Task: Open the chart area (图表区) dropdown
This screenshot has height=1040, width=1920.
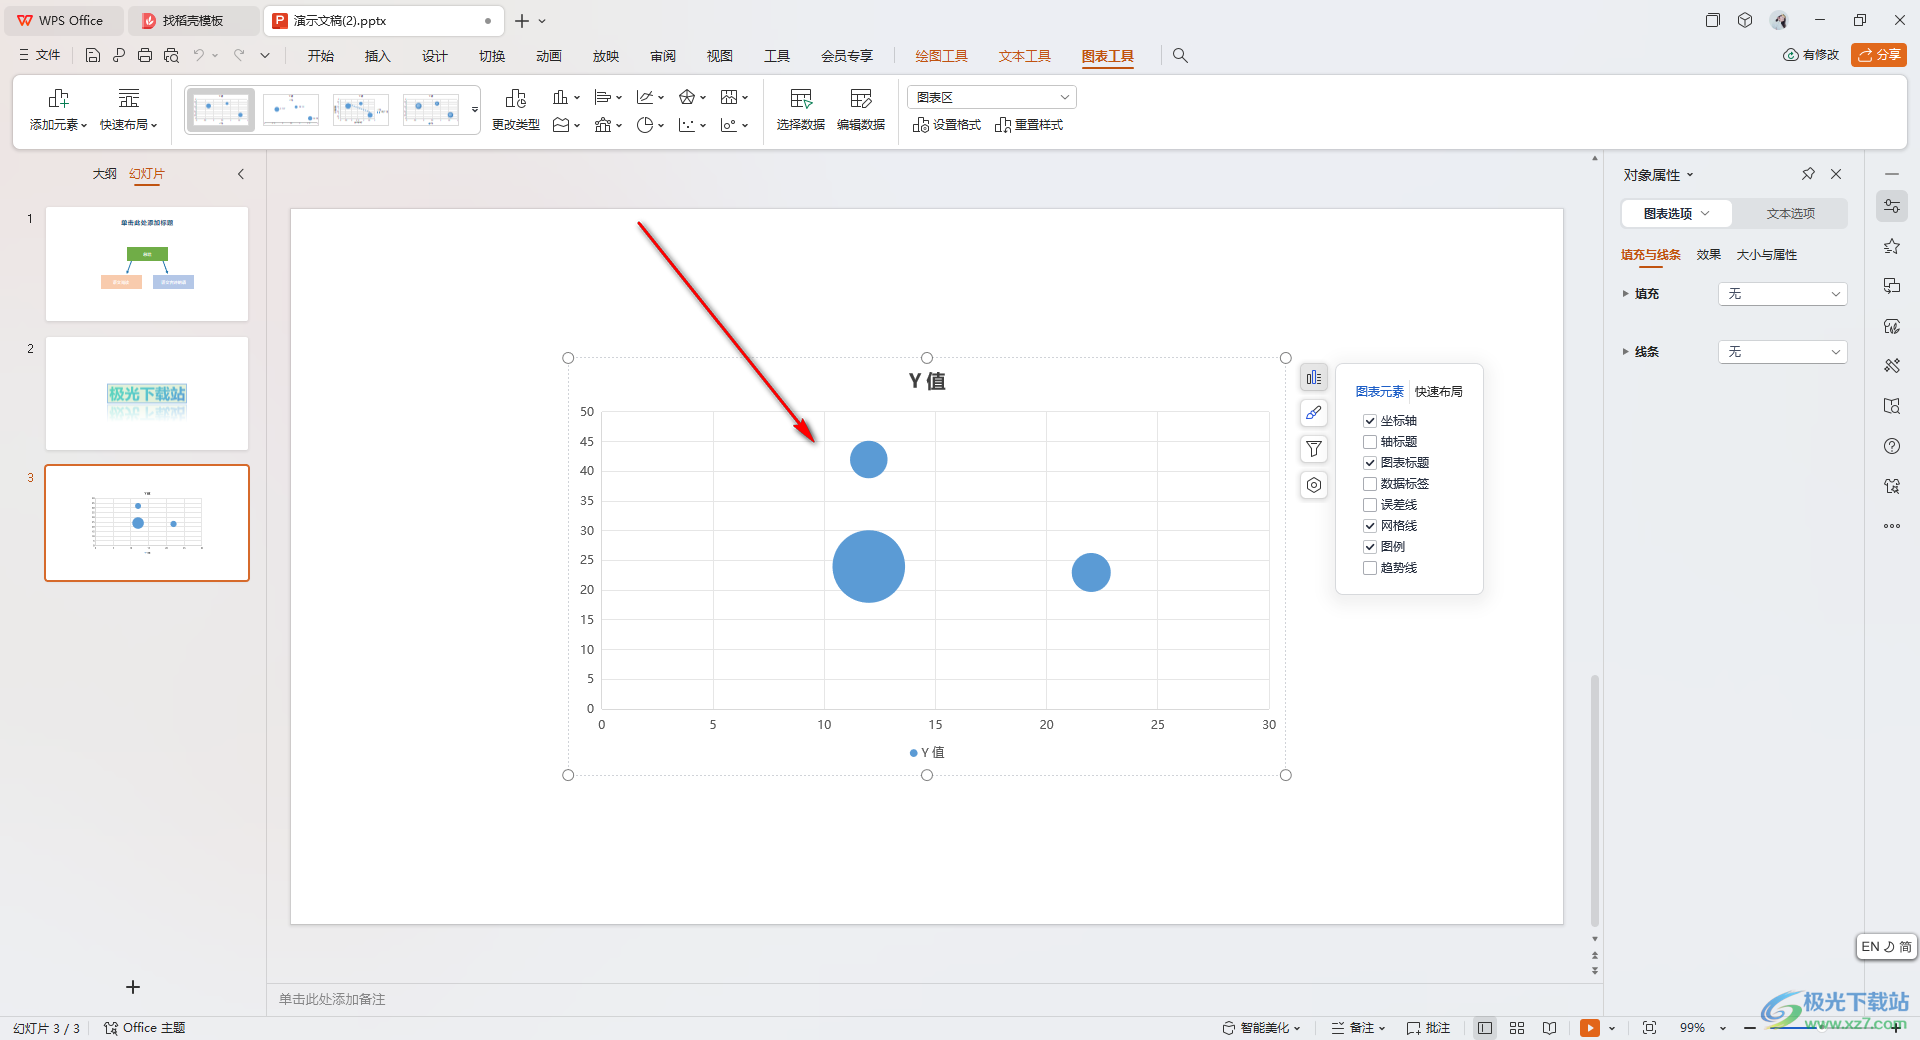Action: pos(992,97)
